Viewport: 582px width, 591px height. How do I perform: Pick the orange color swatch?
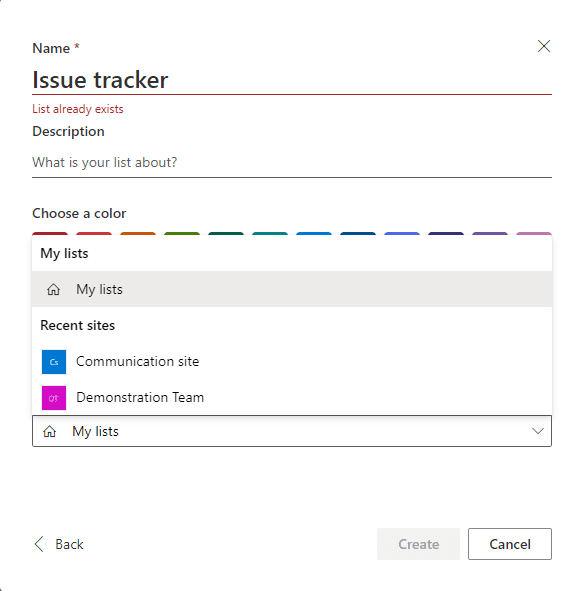138,234
